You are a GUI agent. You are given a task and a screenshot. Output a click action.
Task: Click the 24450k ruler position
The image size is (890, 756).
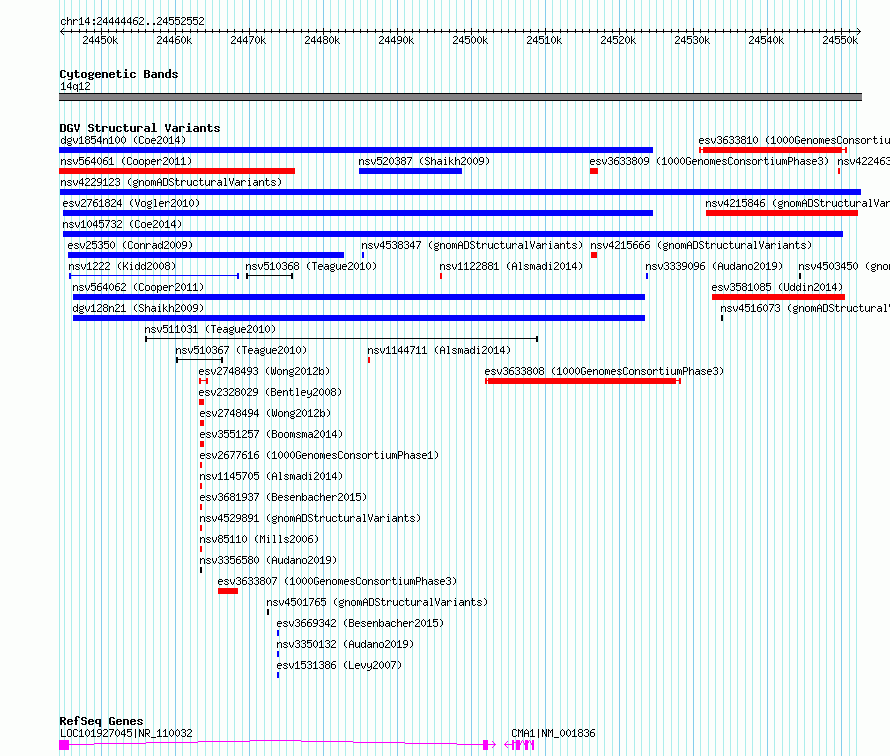point(100,40)
